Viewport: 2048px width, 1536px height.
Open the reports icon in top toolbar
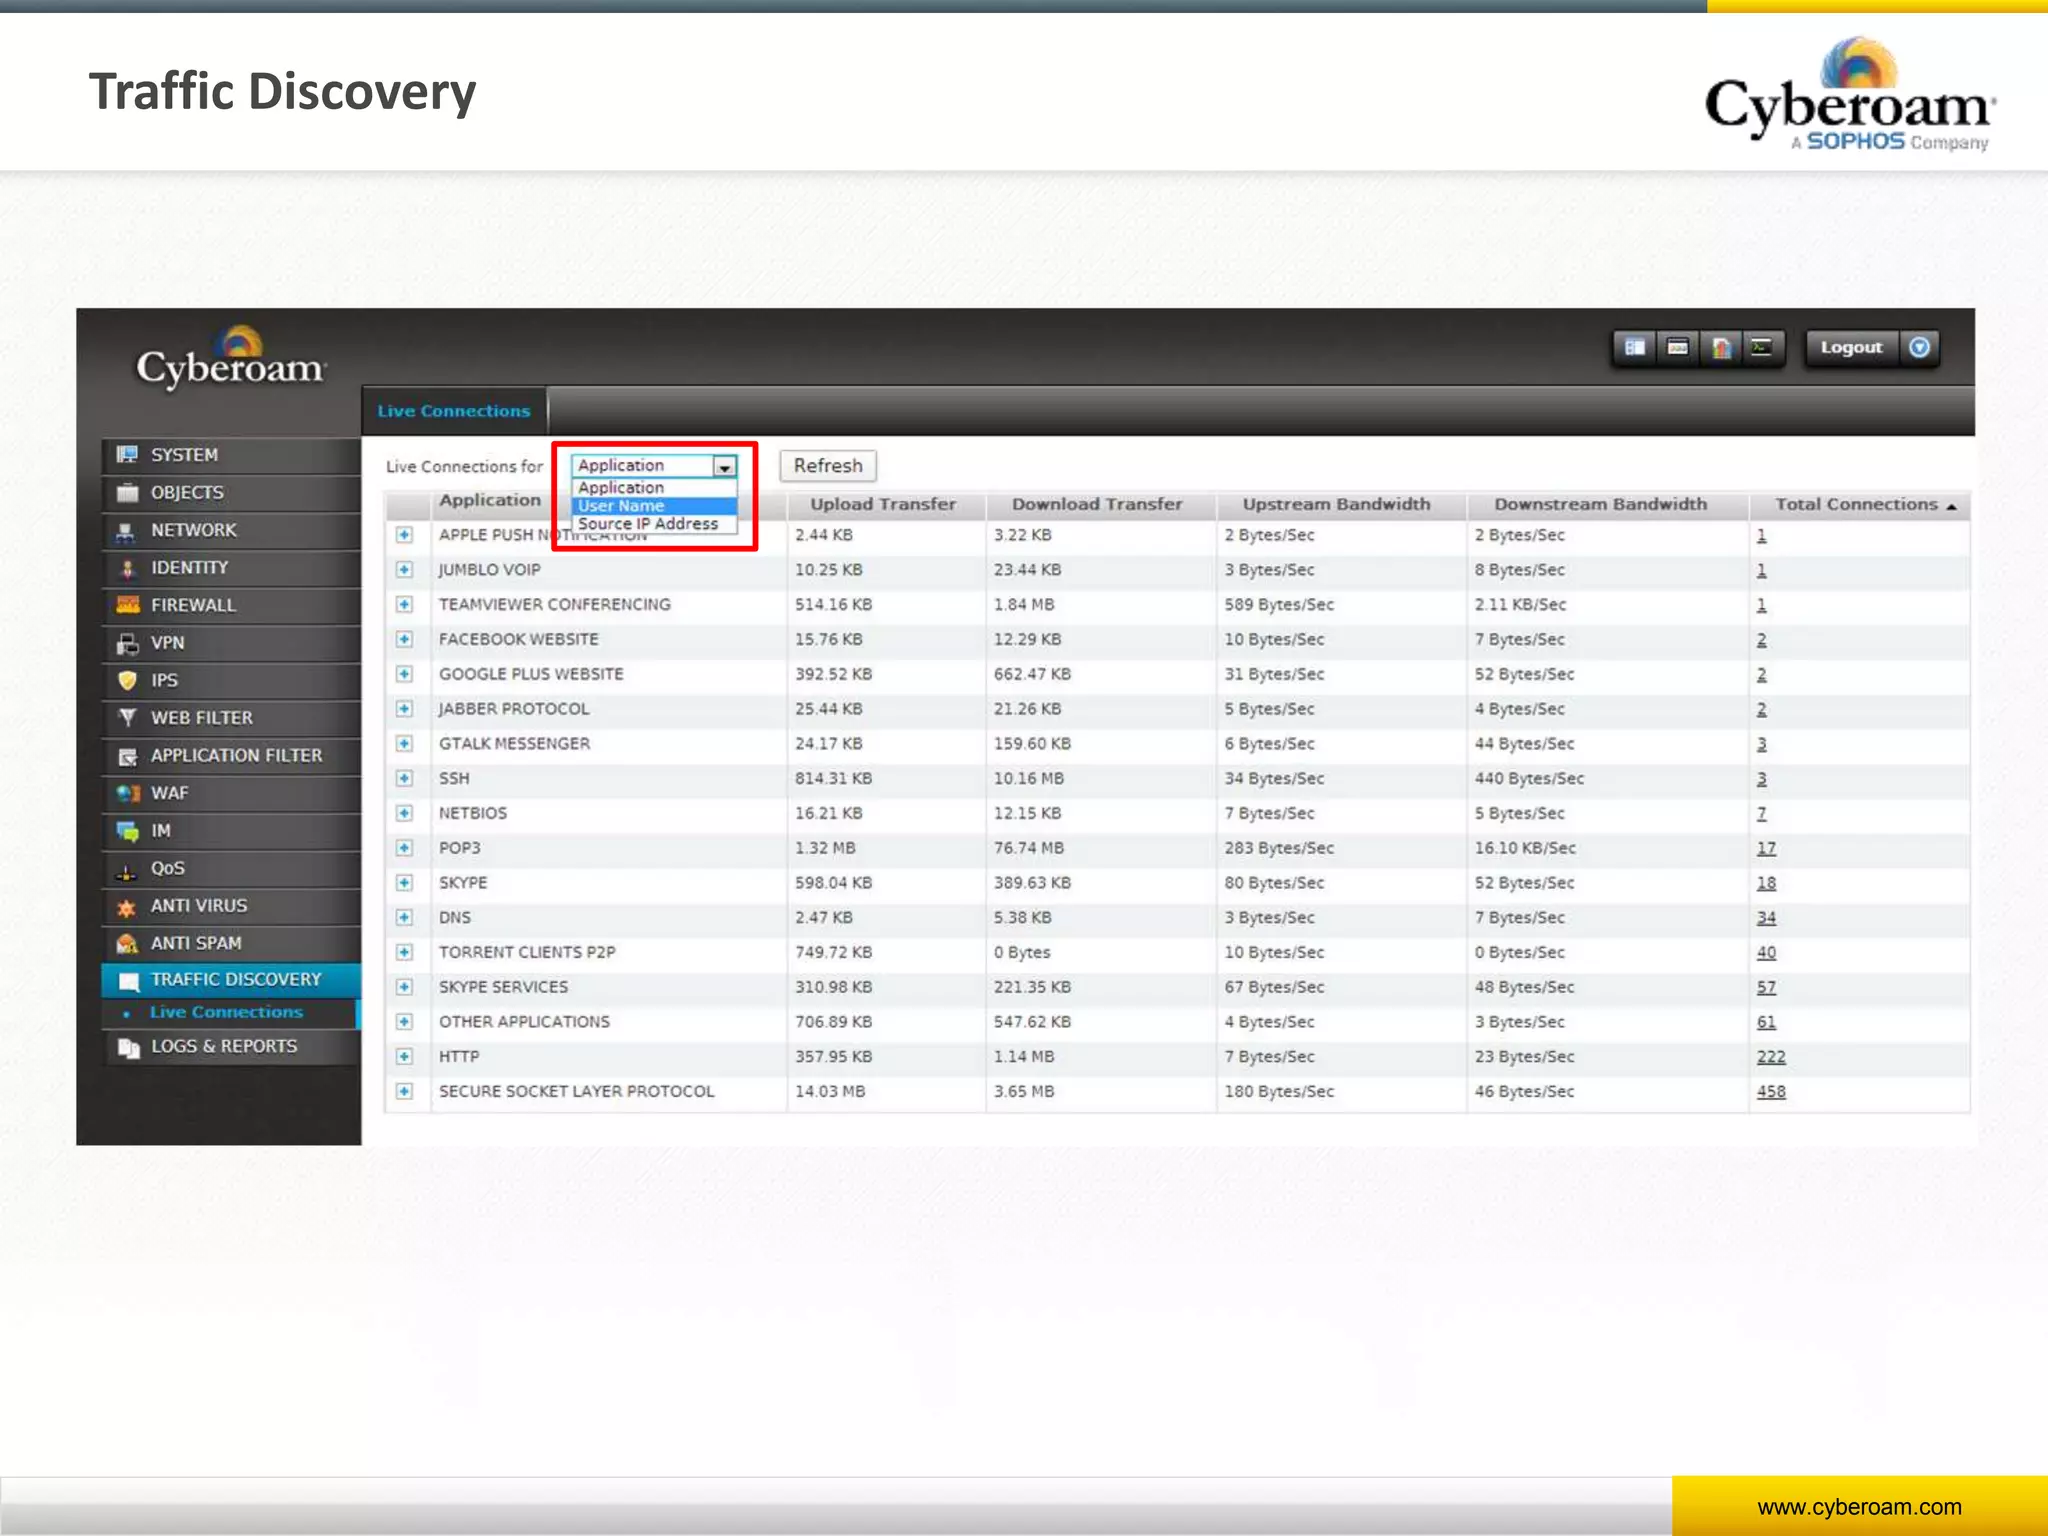[x=1721, y=348]
